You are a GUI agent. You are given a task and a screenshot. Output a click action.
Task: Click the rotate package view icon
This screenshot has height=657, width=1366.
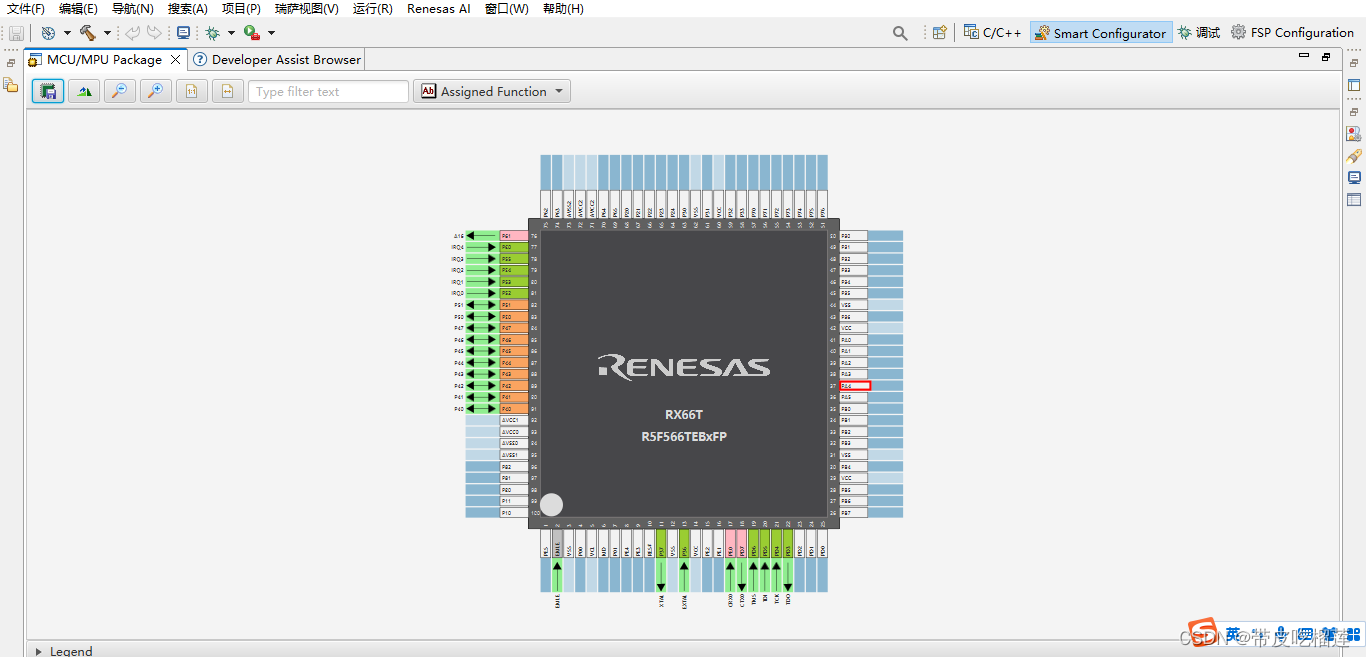83,91
